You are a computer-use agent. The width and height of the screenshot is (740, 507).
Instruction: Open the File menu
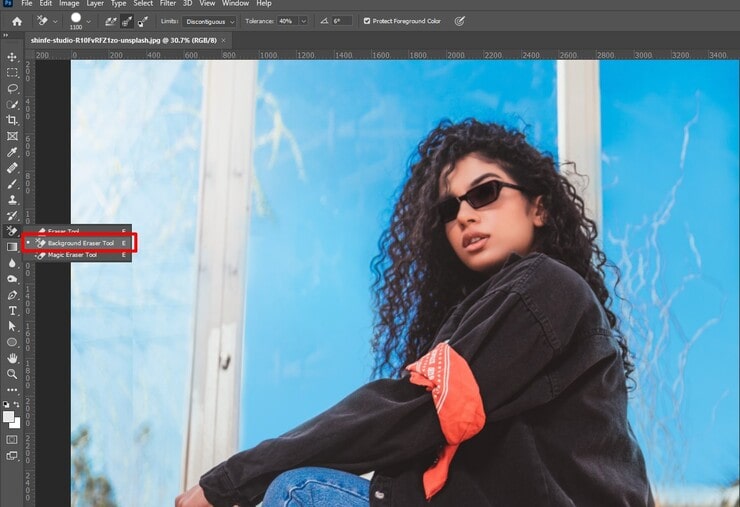pyautogui.click(x=27, y=3)
